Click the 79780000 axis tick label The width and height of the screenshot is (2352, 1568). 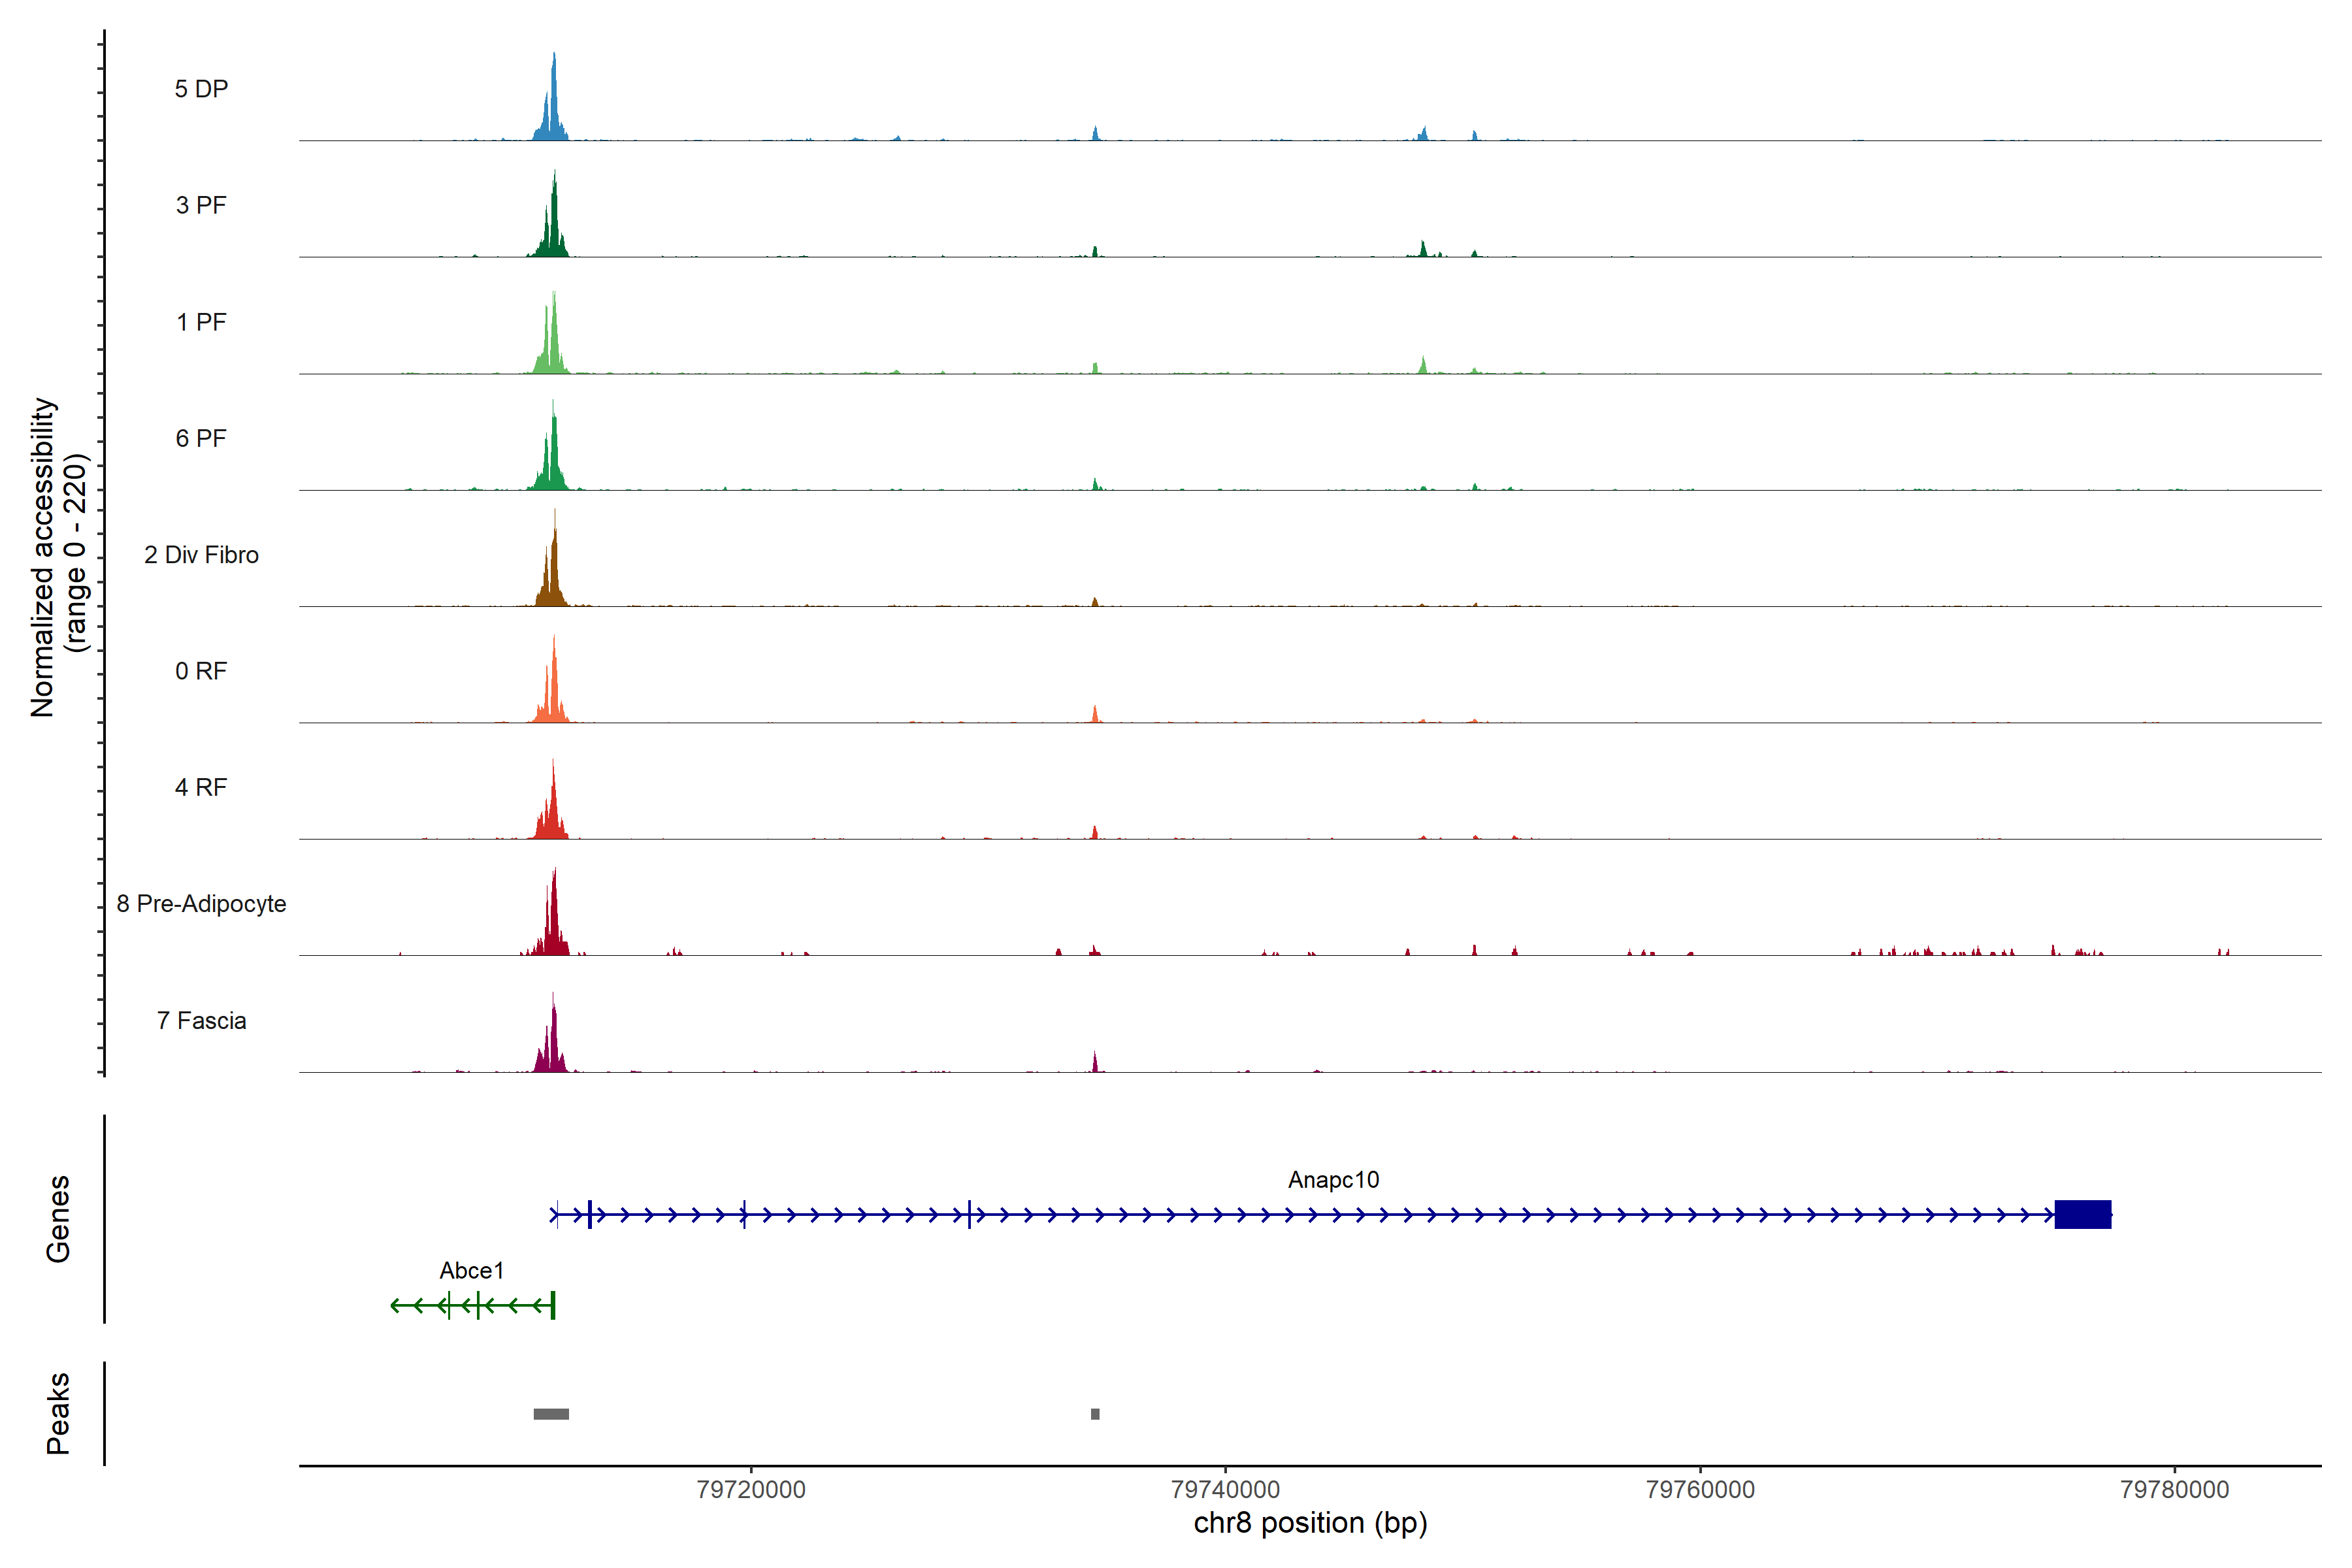[2174, 1490]
